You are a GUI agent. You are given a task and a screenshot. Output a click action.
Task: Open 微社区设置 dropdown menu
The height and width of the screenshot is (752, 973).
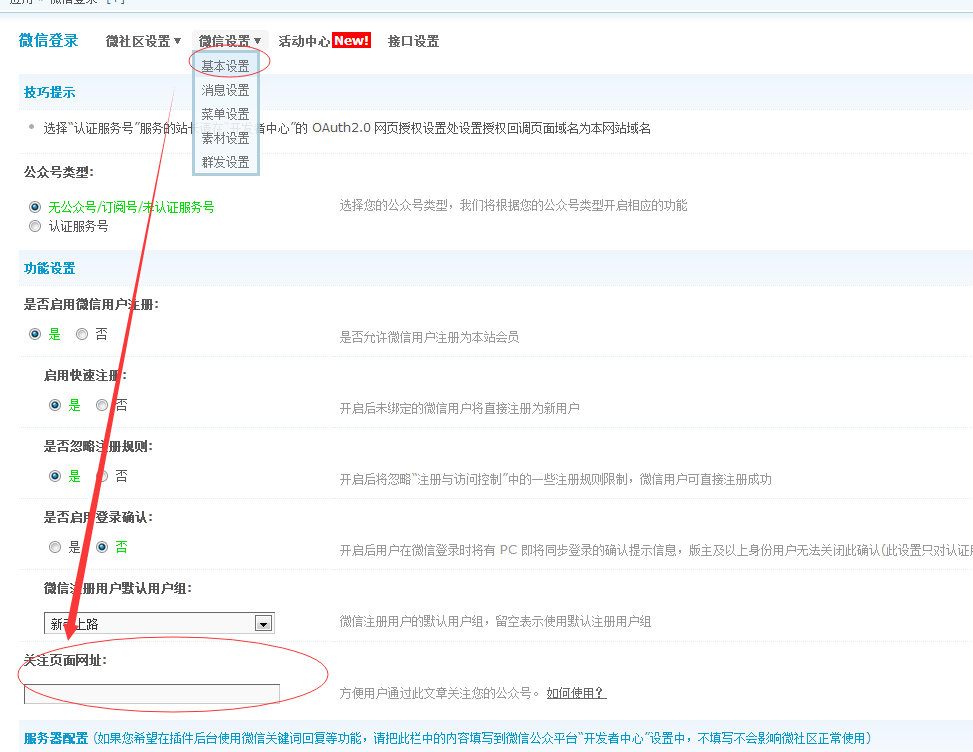click(143, 41)
